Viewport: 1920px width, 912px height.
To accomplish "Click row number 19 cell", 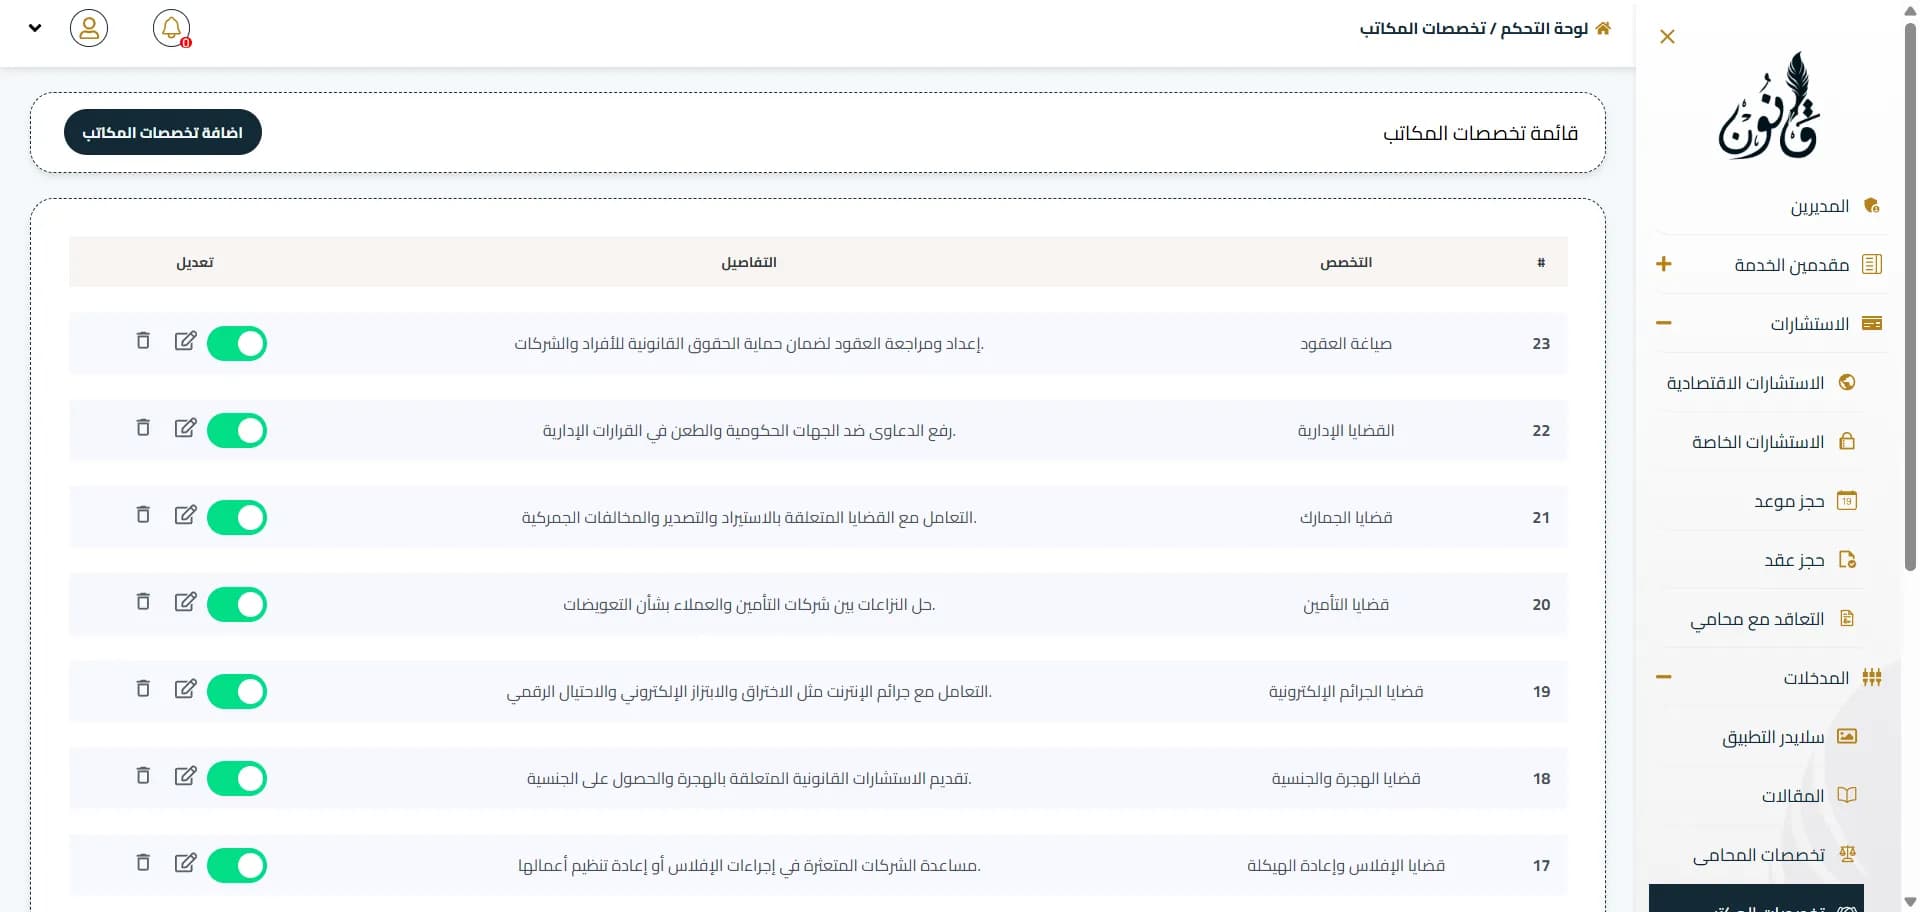I will tap(1541, 691).
